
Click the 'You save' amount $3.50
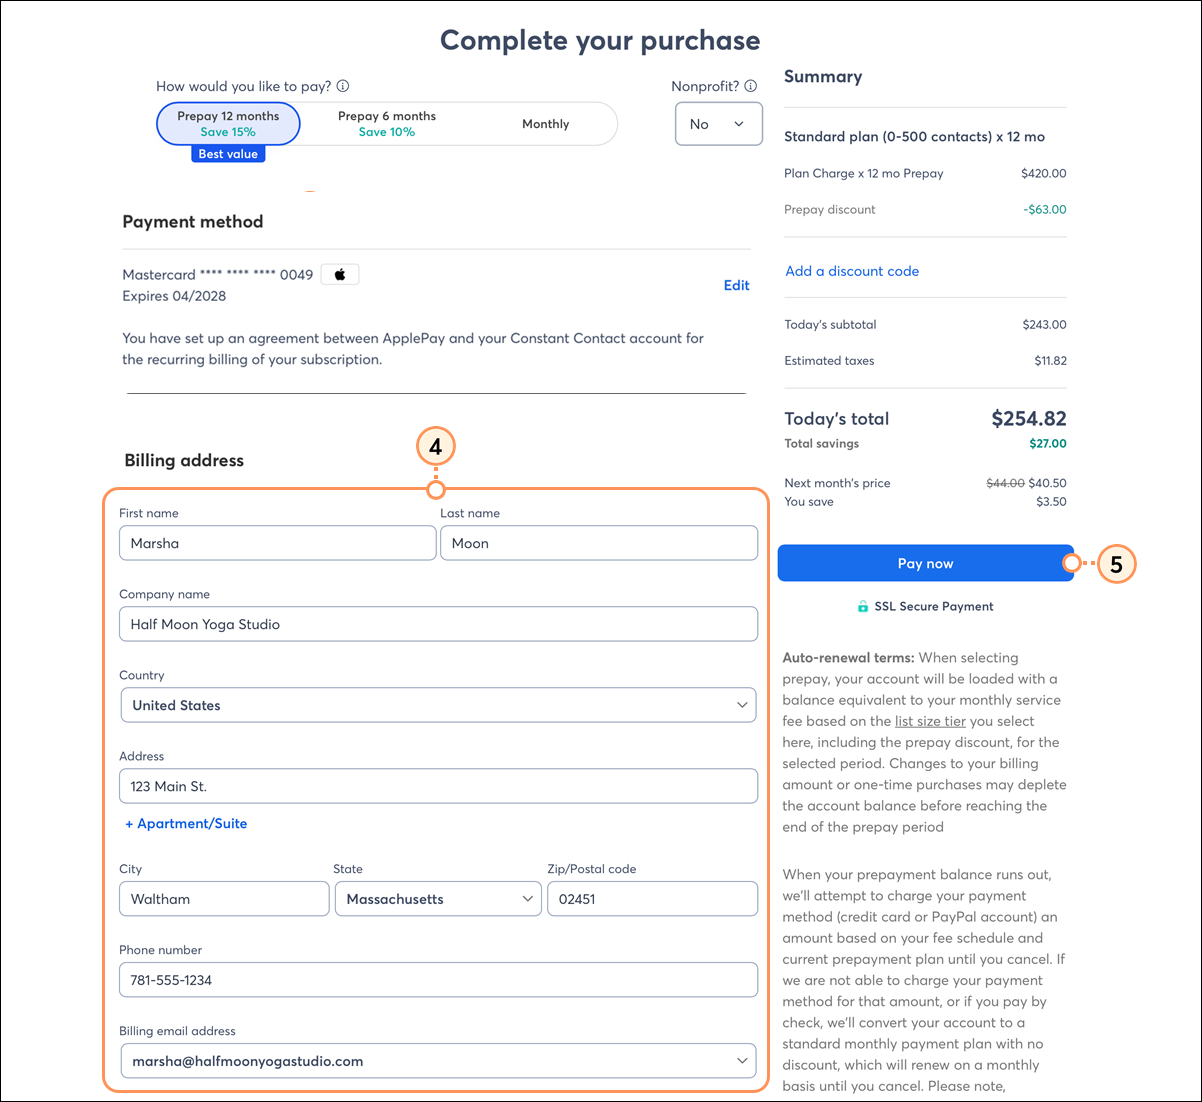[1051, 502]
